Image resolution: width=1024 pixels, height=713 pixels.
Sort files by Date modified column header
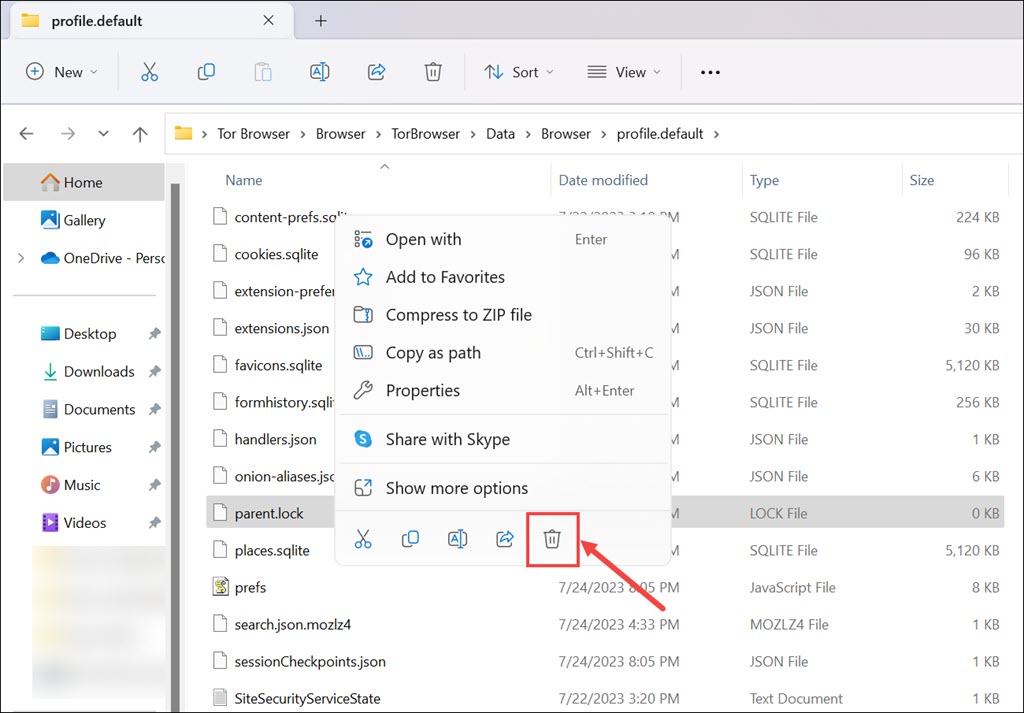[603, 181]
